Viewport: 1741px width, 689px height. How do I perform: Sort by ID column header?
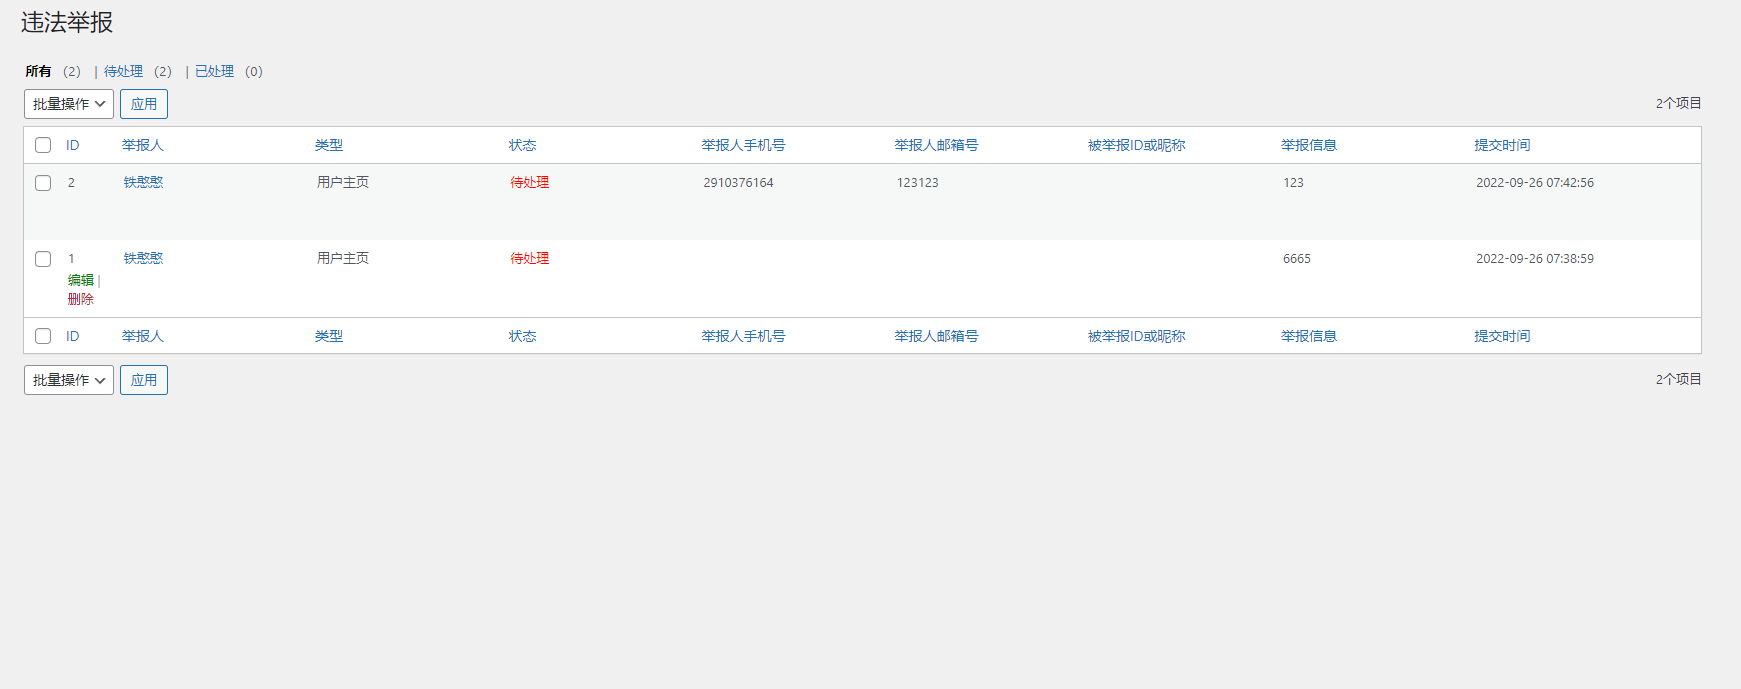pyautogui.click(x=73, y=145)
